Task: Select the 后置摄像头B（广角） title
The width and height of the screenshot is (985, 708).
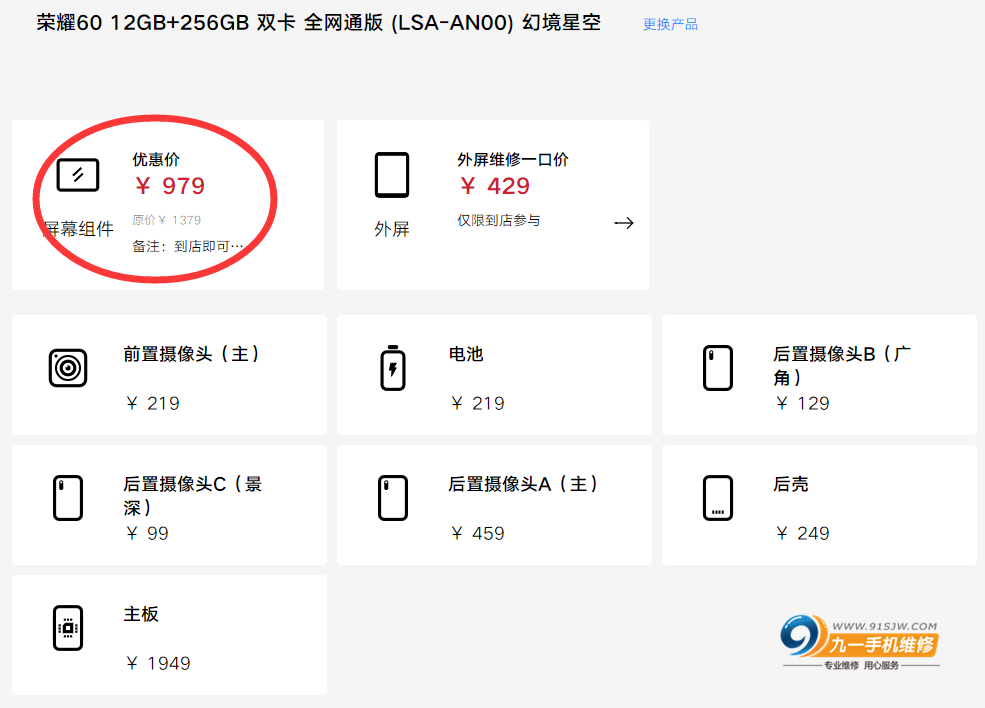Action: (x=842, y=366)
